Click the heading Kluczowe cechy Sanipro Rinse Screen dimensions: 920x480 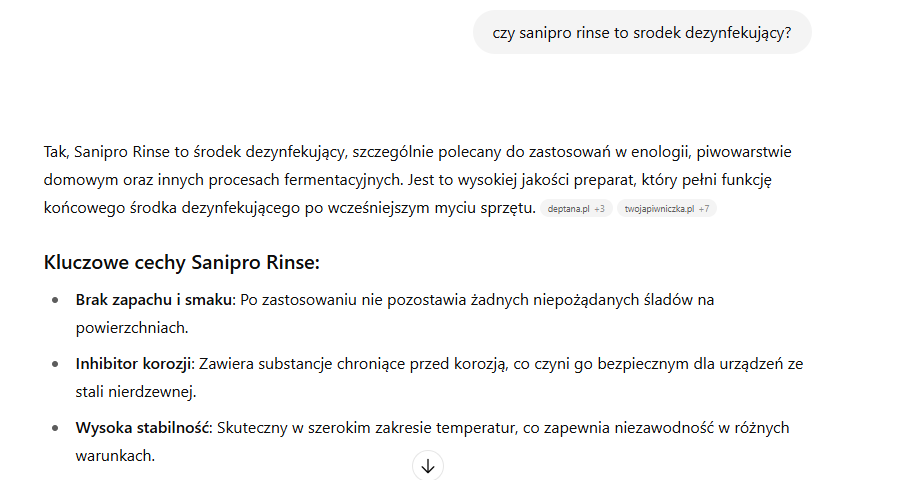pyautogui.click(x=181, y=262)
